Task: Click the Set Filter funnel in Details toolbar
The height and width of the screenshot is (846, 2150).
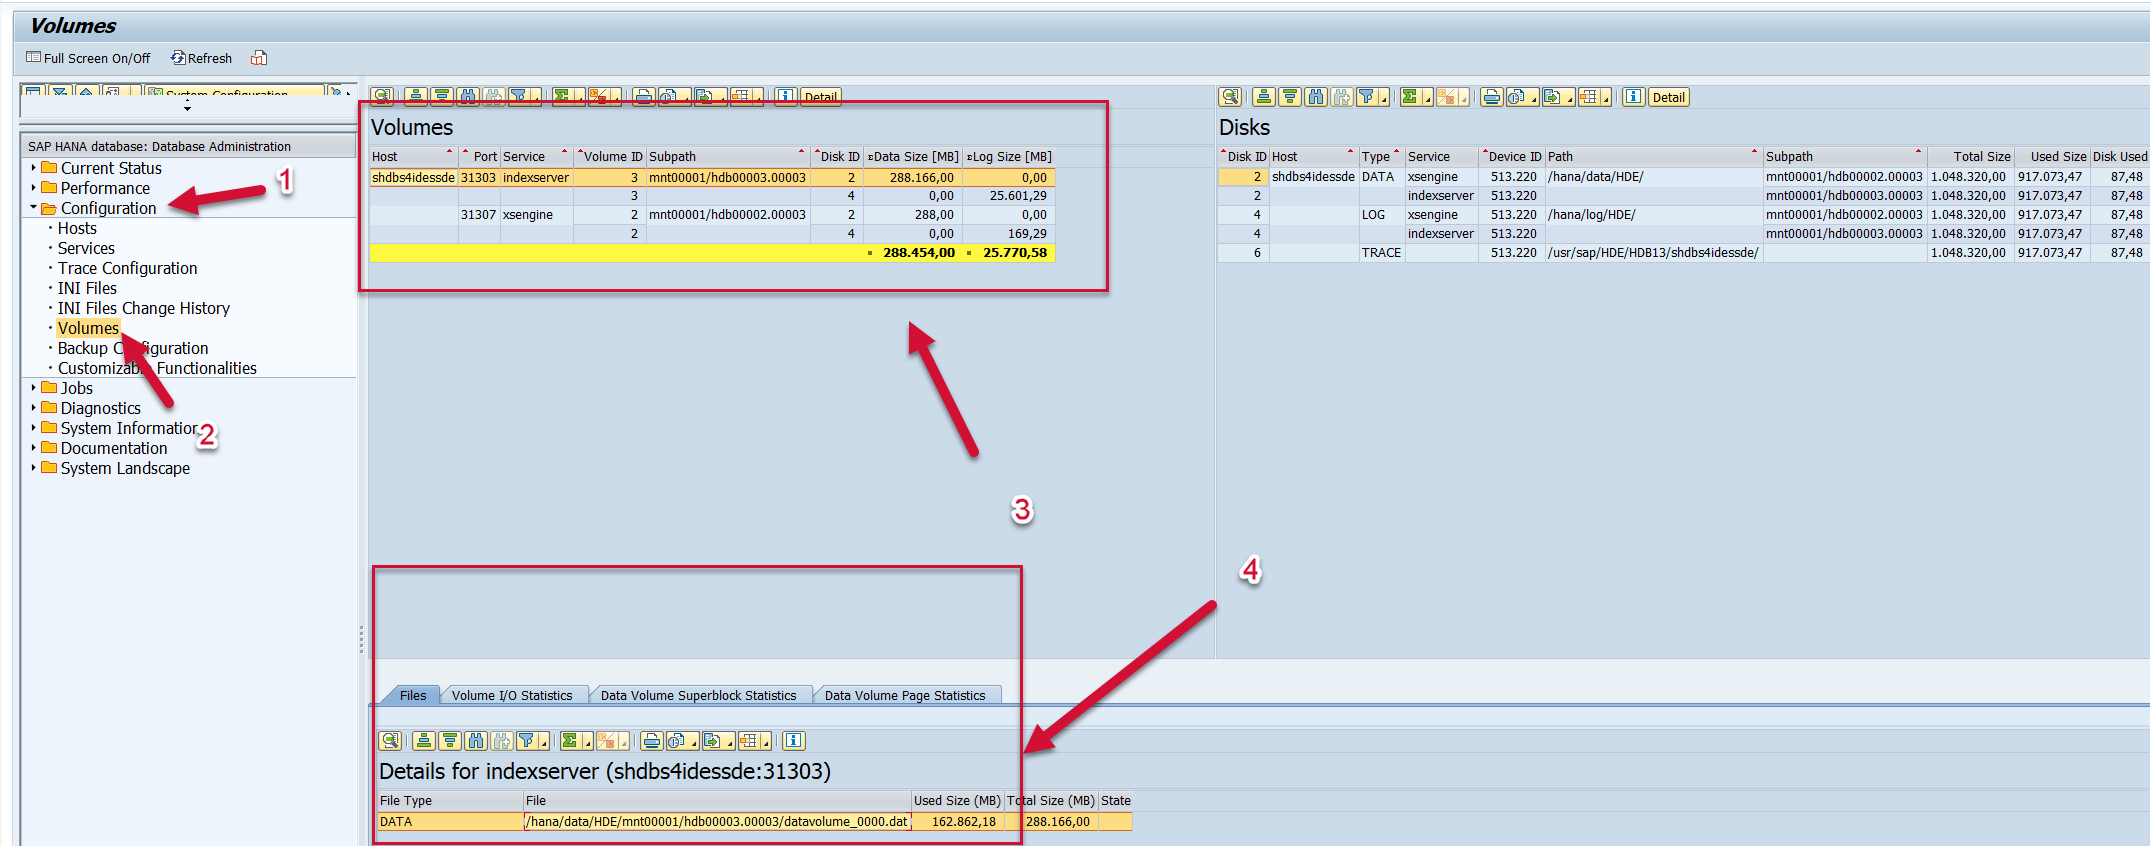Action: tap(525, 741)
